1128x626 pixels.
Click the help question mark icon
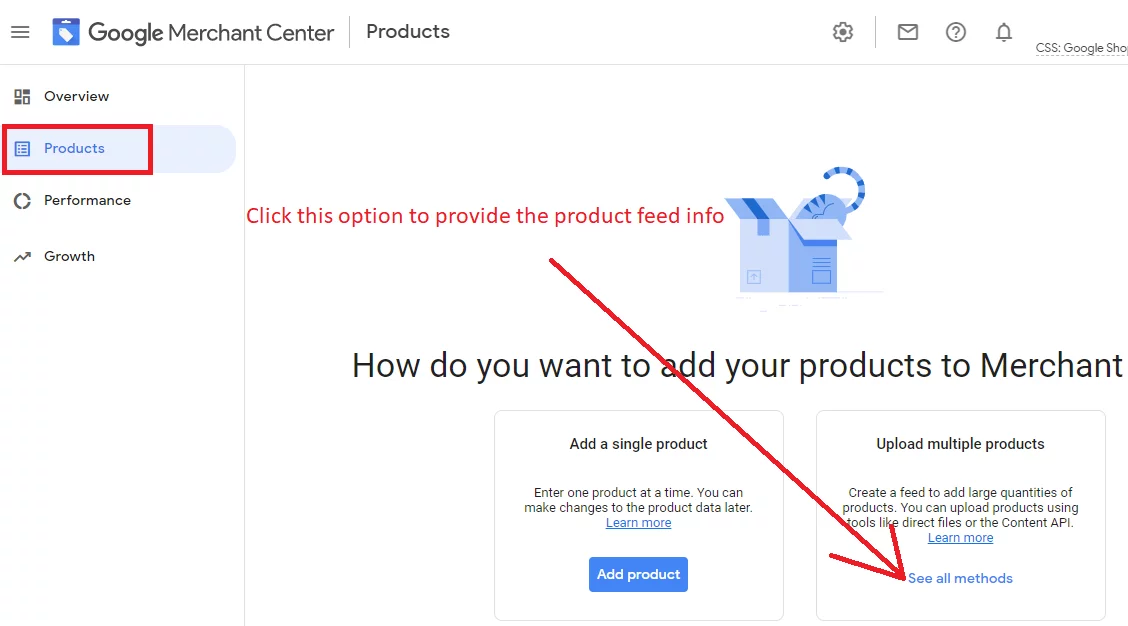tap(956, 32)
